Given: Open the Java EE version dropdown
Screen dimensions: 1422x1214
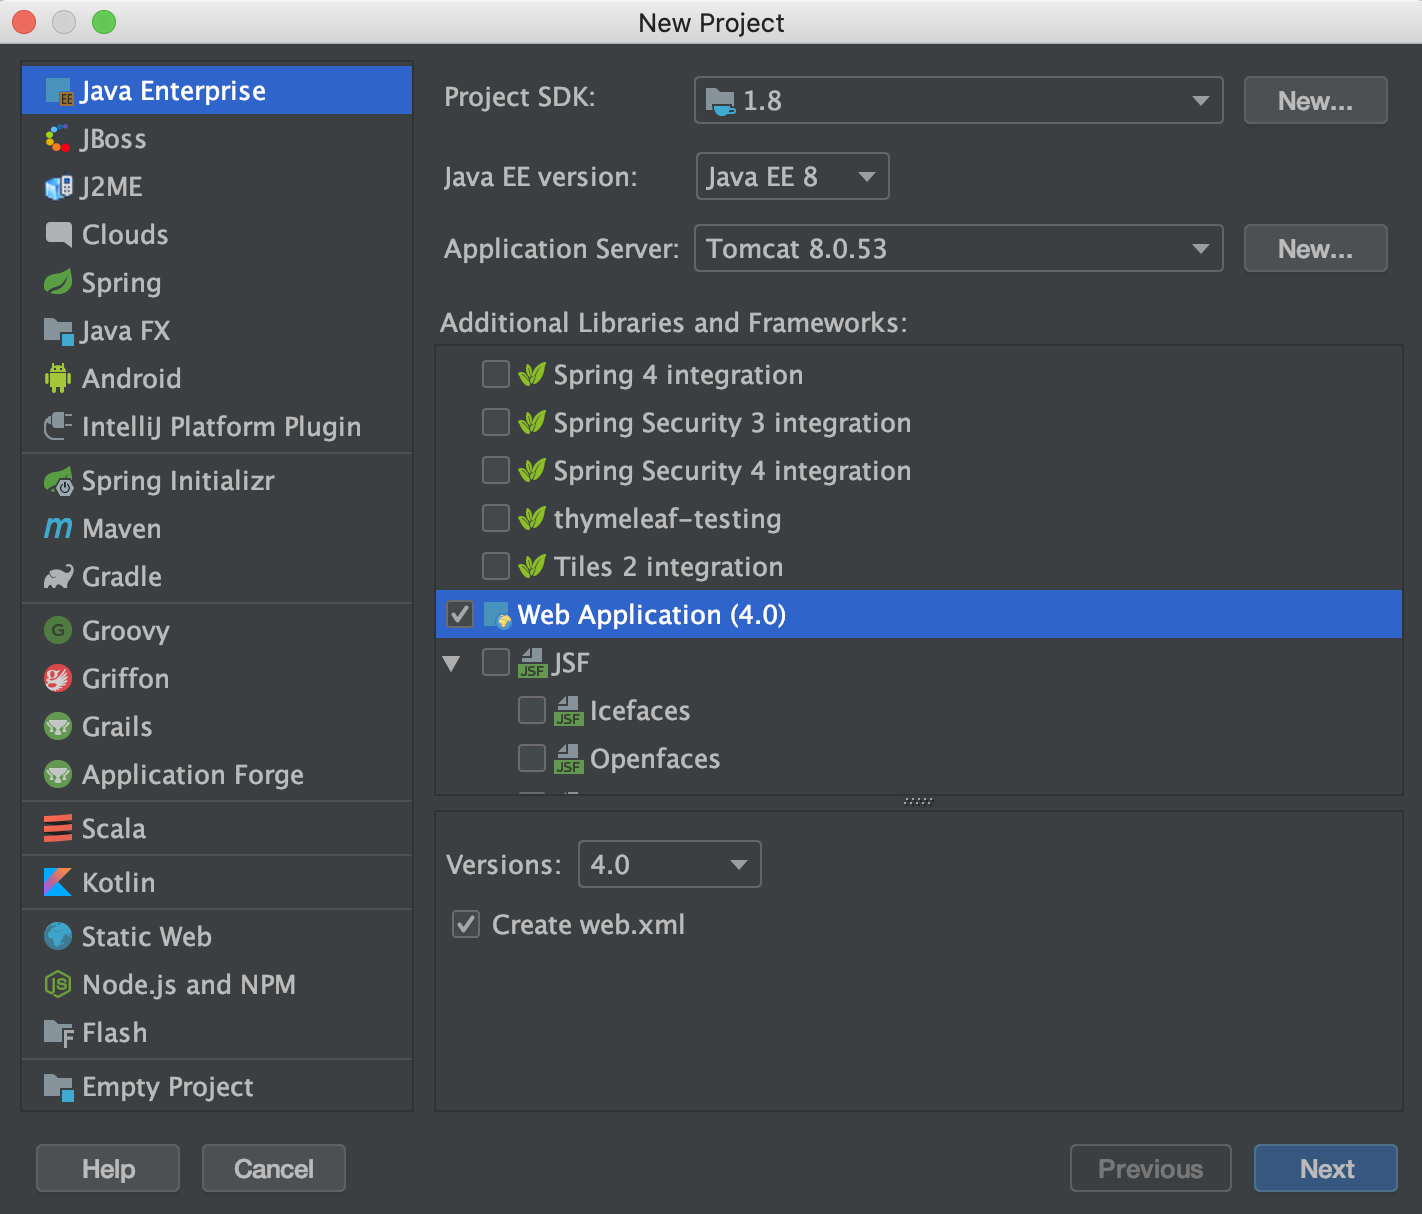Looking at the screenshot, I should pyautogui.click(x=792, y=176).
